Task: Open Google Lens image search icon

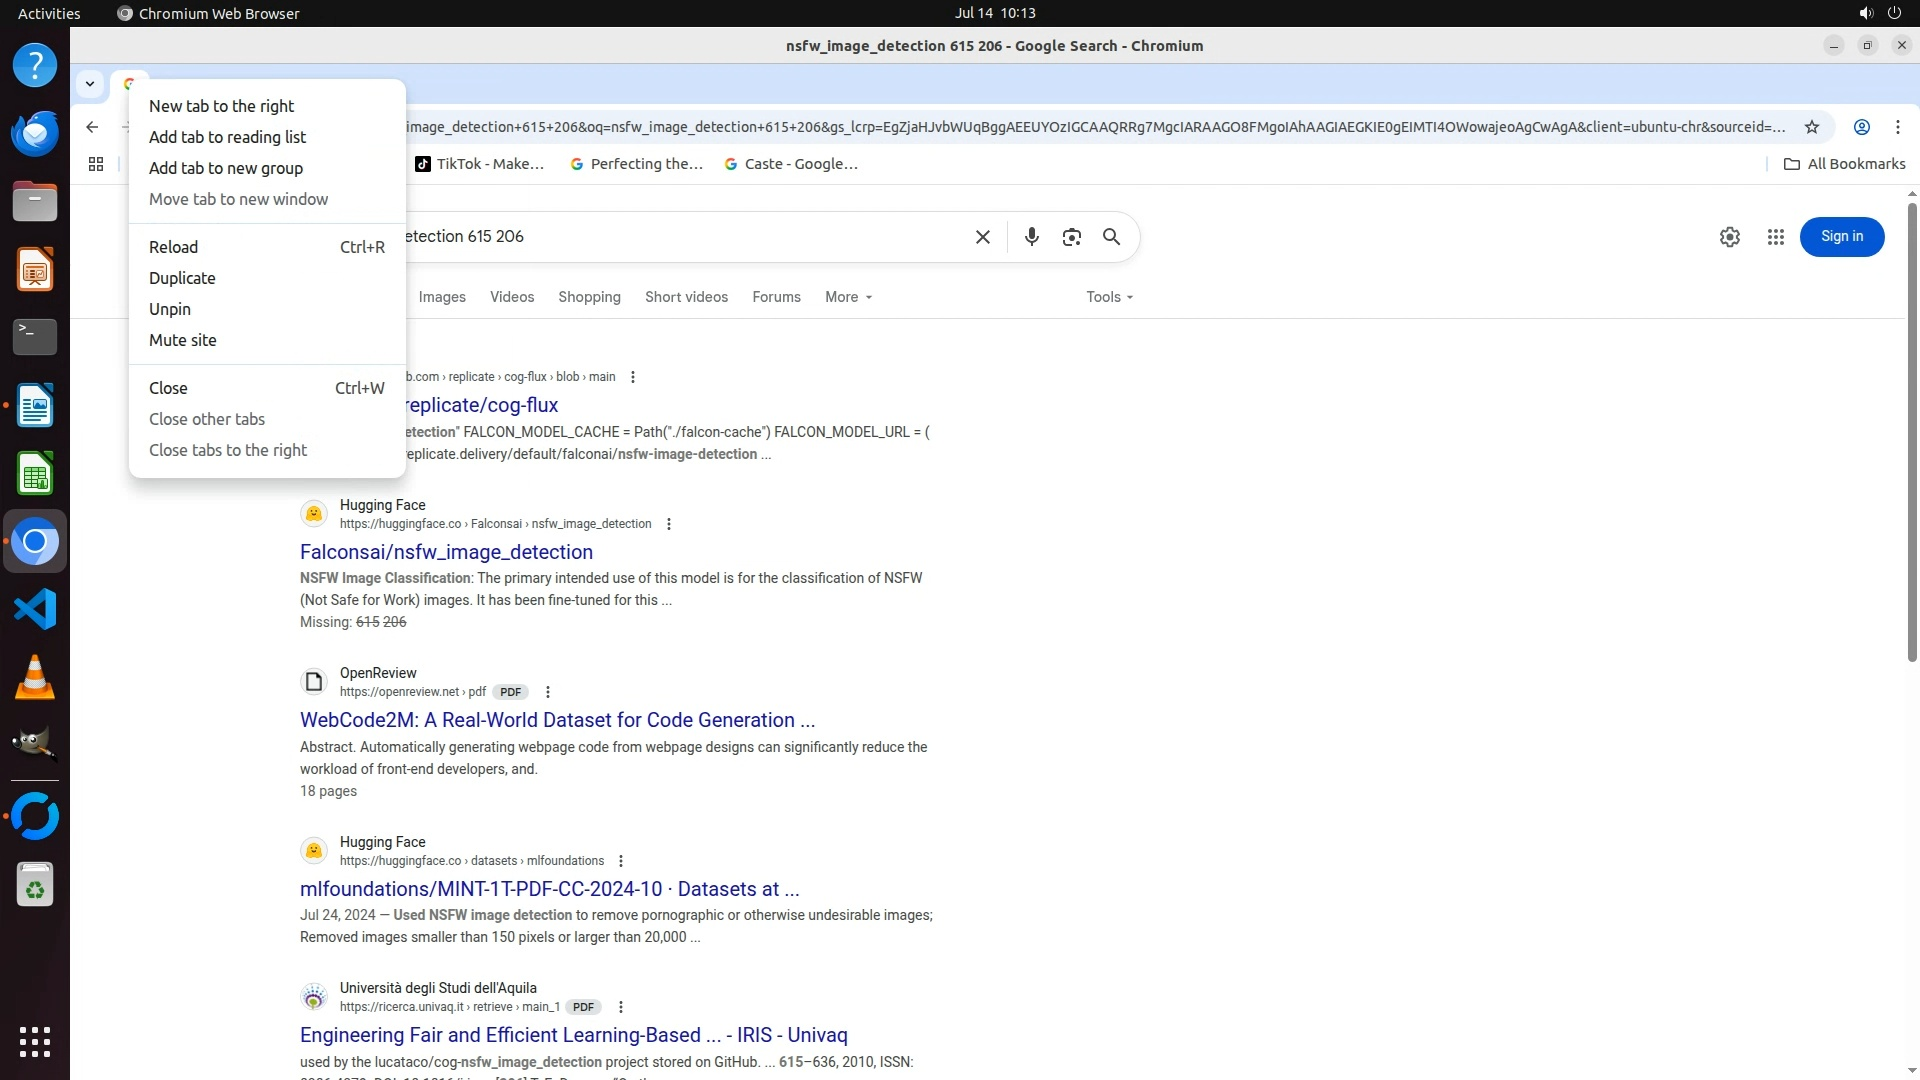Action: 1071,237
